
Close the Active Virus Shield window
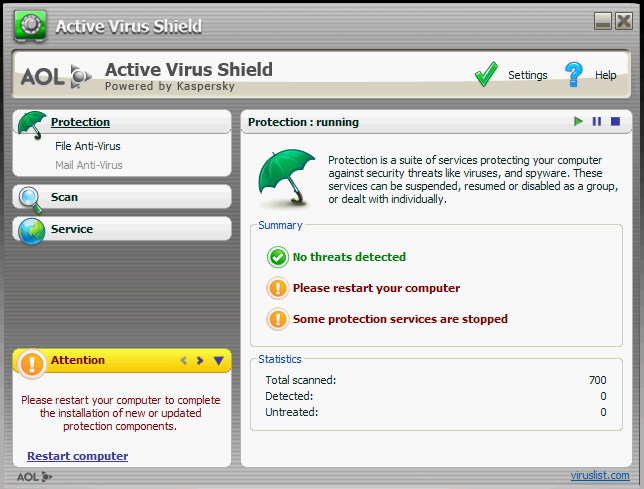pos(623,21)
